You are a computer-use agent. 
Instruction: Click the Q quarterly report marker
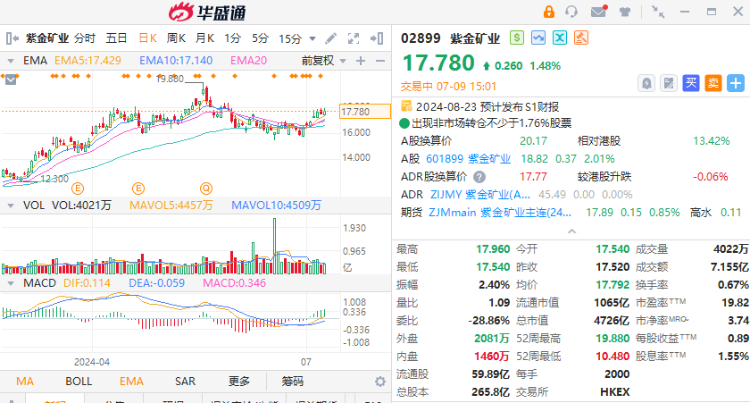pyautogui.click(x=206, y=188)
